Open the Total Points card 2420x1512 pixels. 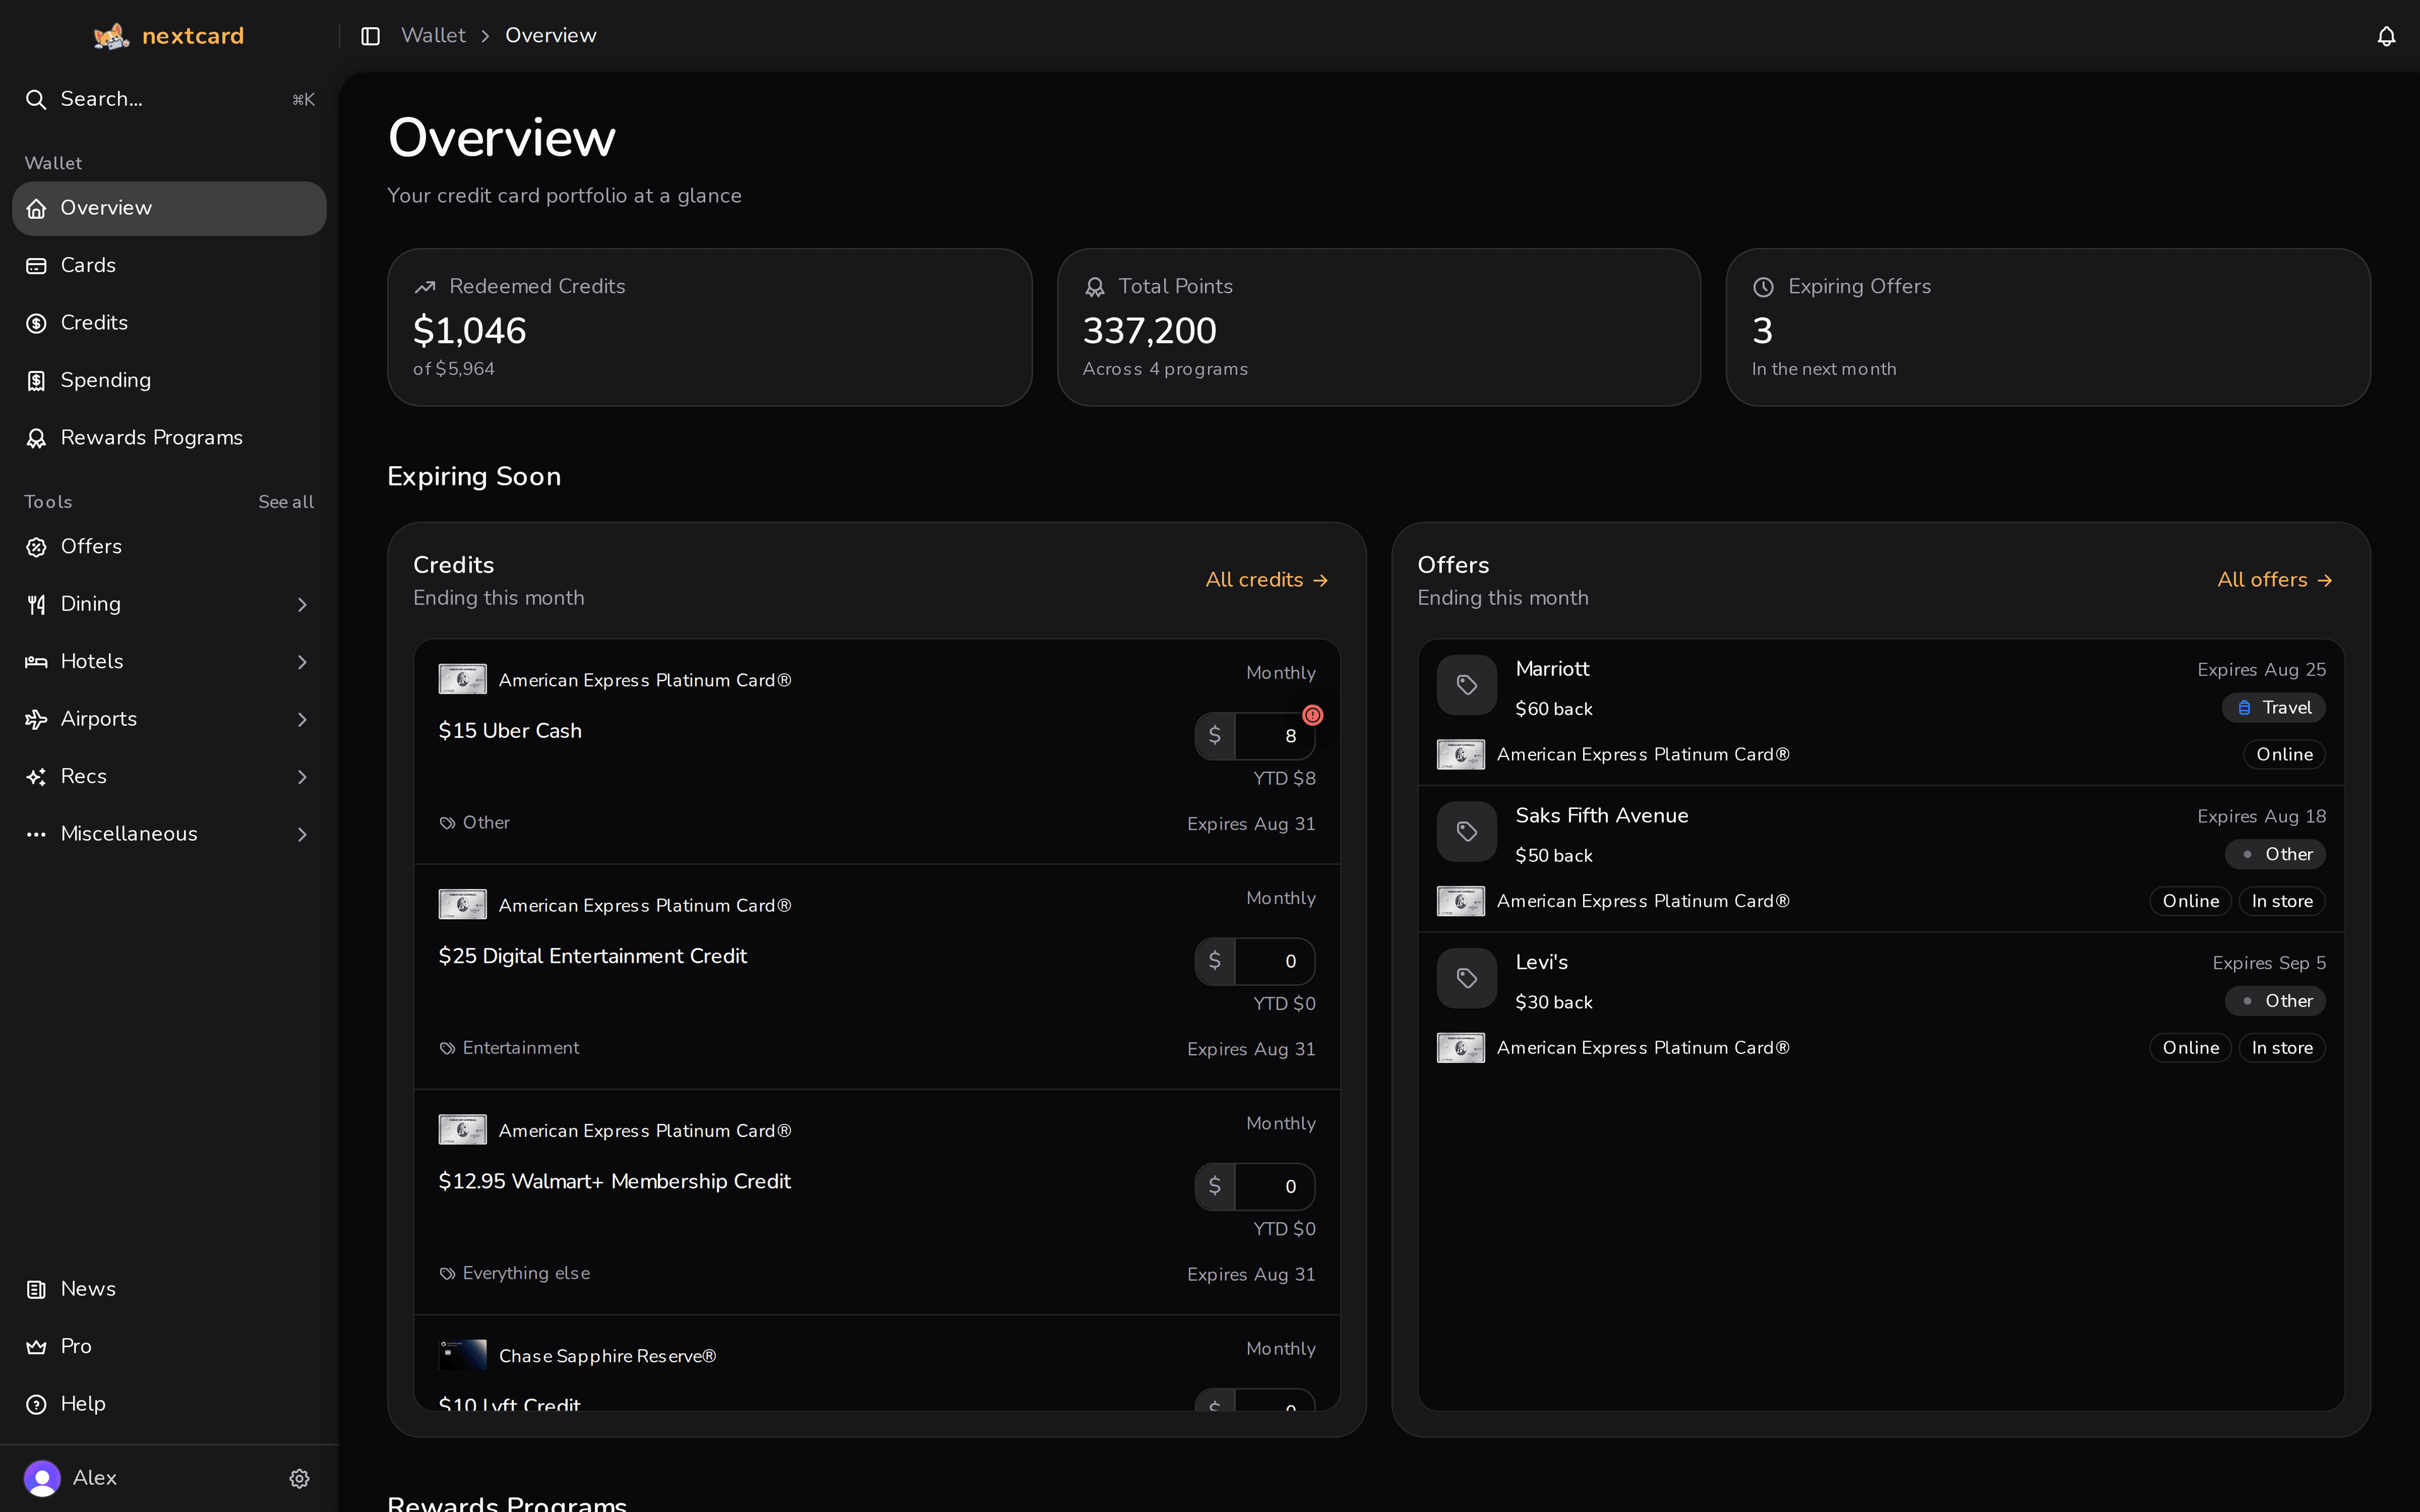click(x=1378, y=327)
